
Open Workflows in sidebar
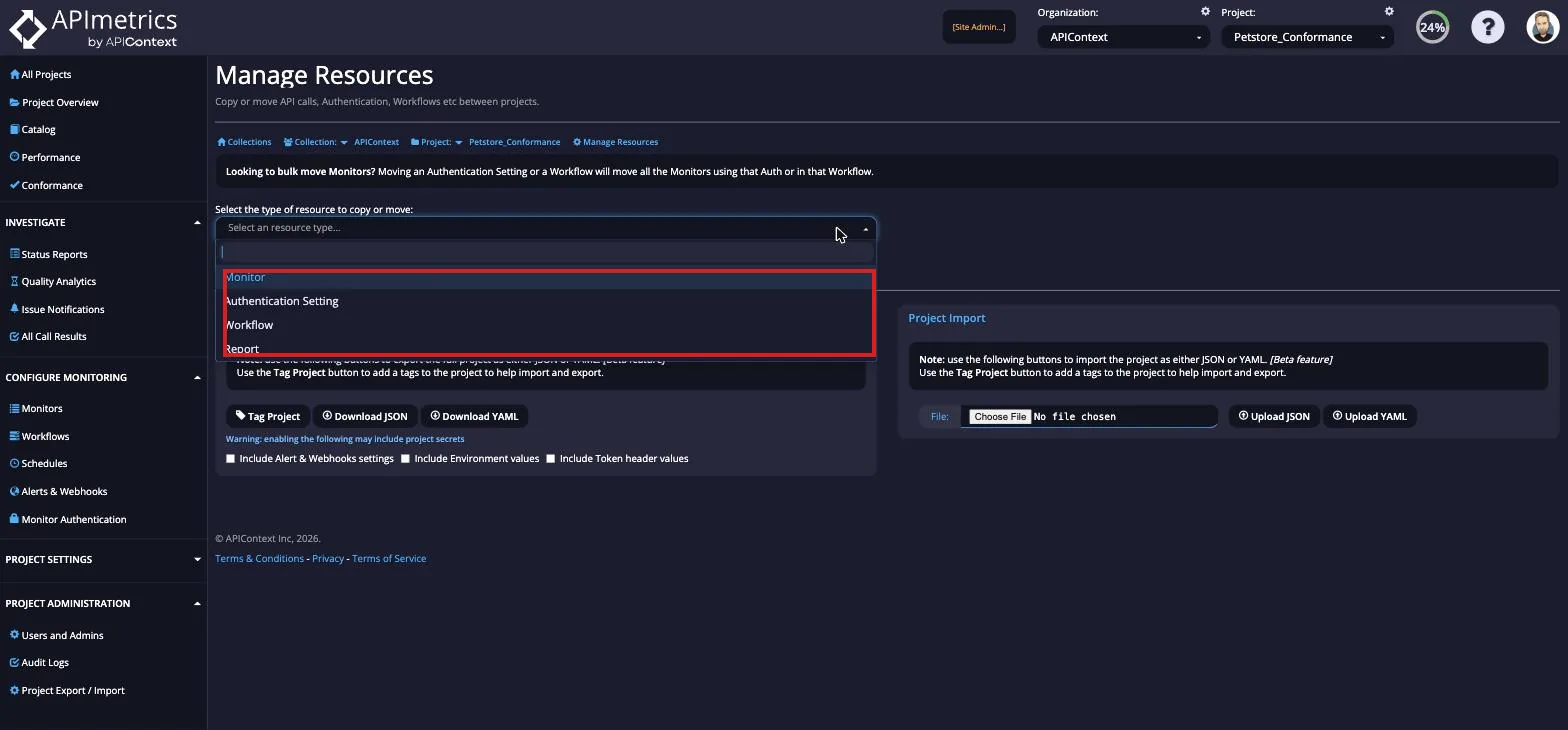[x=39, y=436]
